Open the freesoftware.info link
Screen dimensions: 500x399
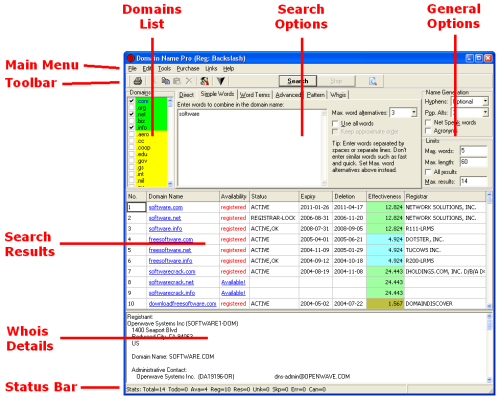170,261
